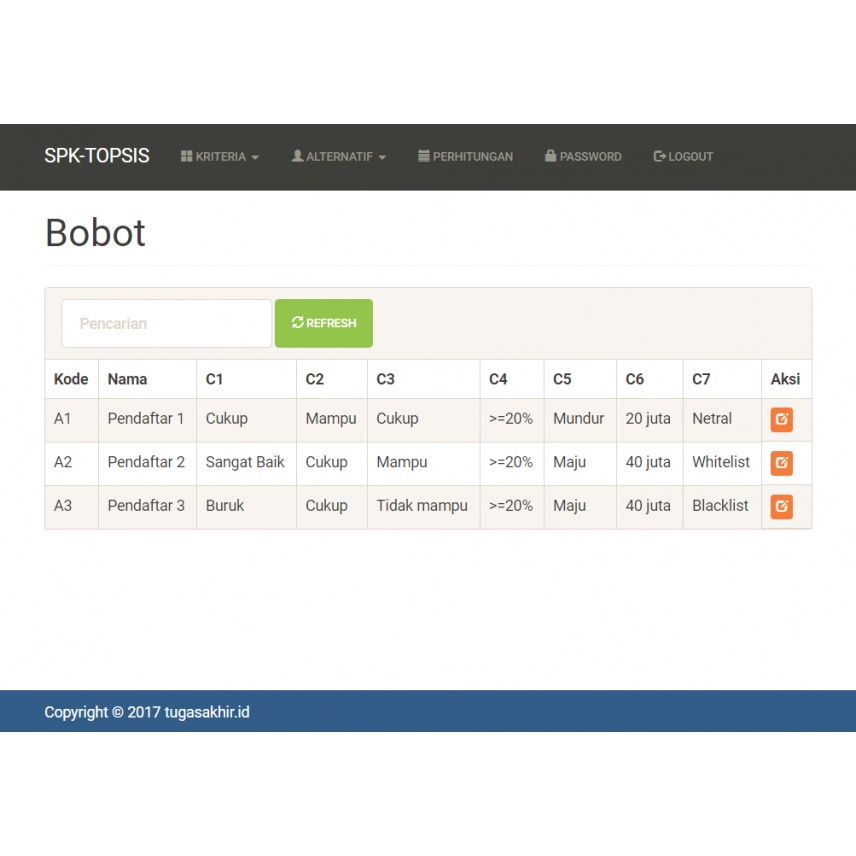Screen dimensions: 856x856
Task: Open the PERHITUNGAN page from navbar
Action: pos(466,156)
